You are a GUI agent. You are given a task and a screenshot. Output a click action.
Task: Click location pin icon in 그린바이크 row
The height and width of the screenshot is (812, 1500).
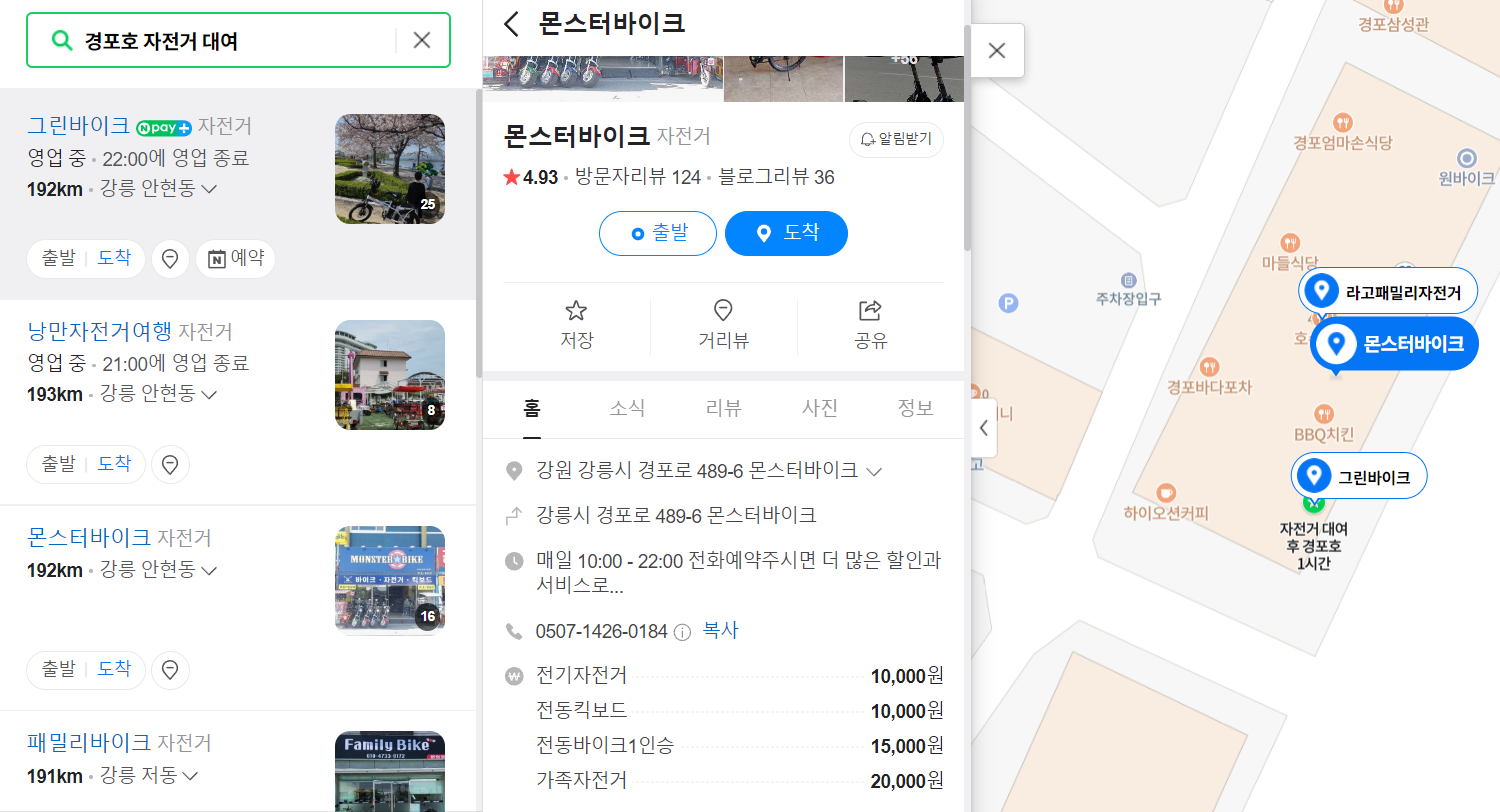[x=170, y=259]
